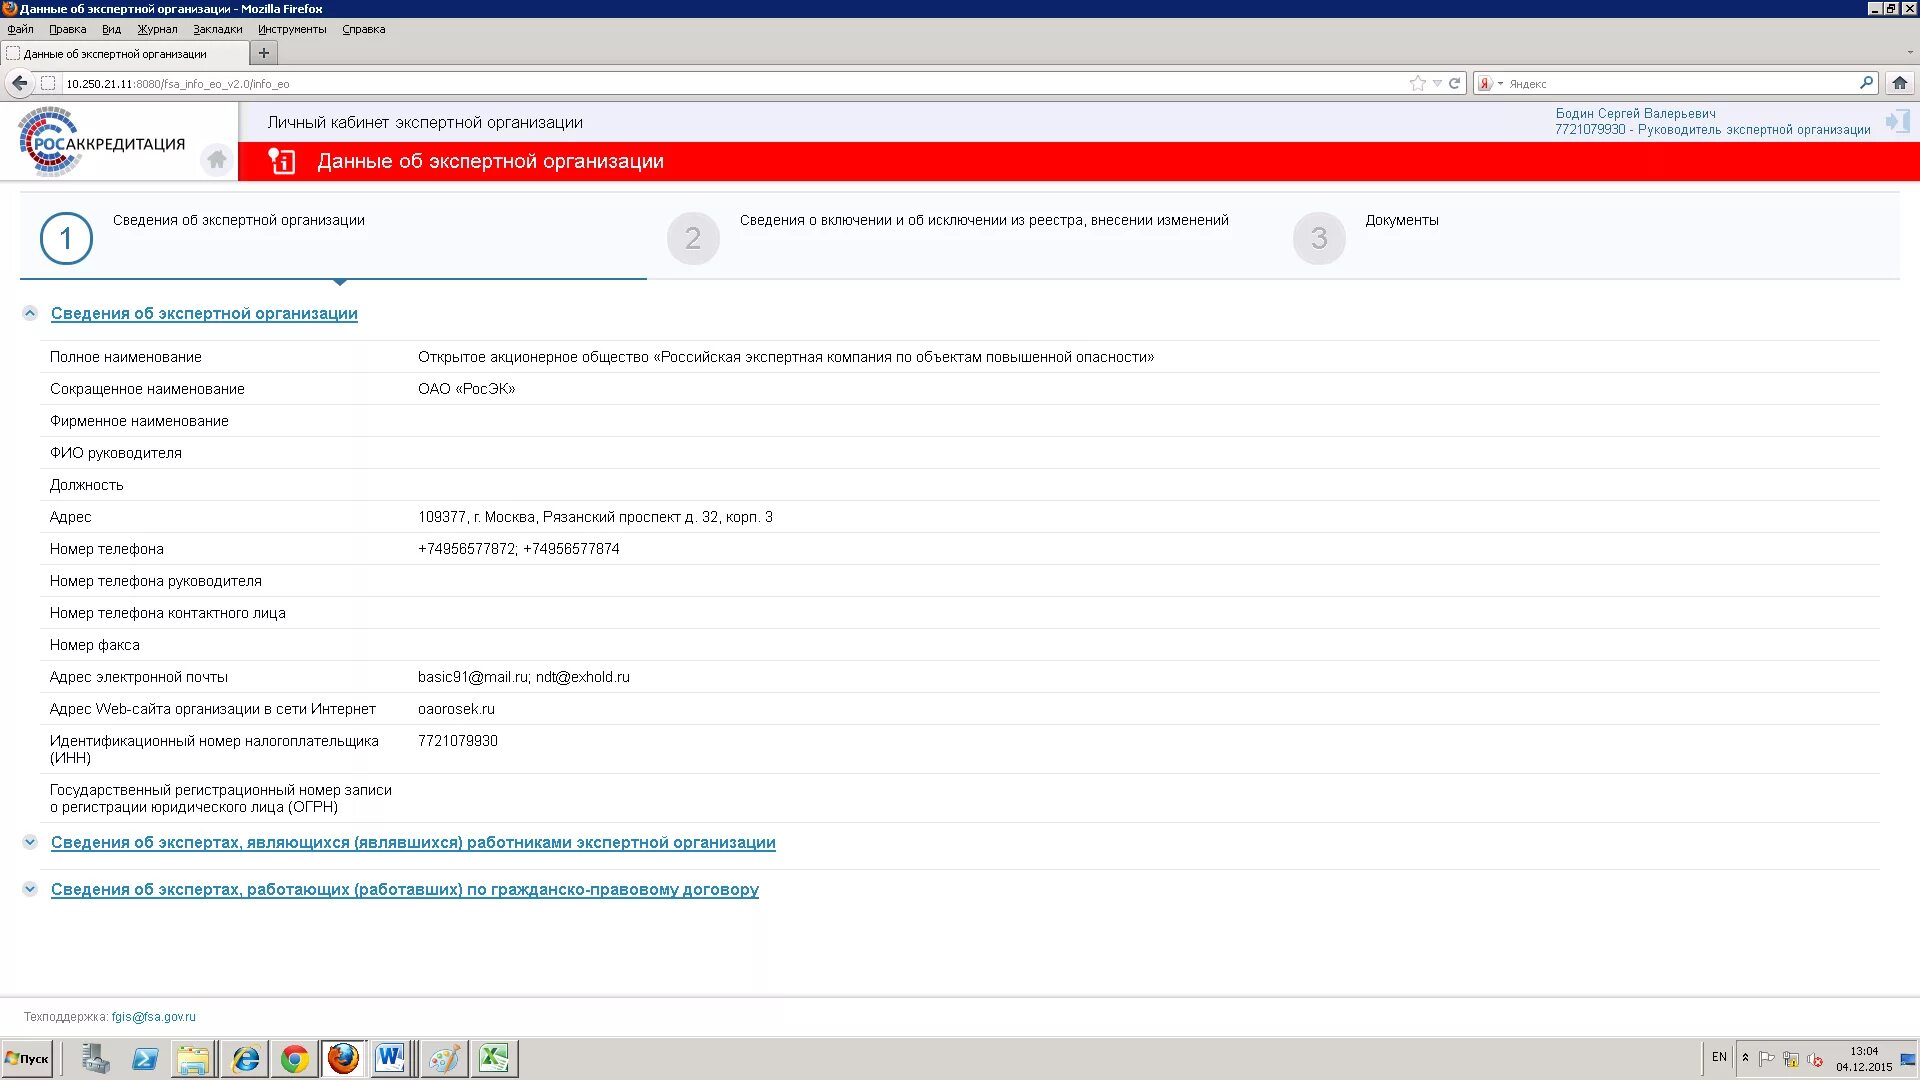Image resolution: width=1920 pixels, height=1080 pixels.
Task: Go to cabinet home via grey house icon
Action: click(216, 159)
